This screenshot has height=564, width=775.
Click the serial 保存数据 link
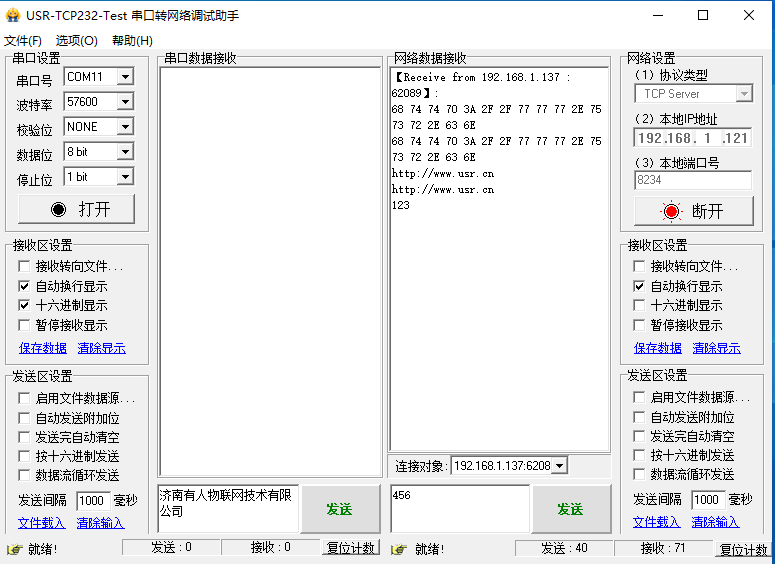pos(43,348)
